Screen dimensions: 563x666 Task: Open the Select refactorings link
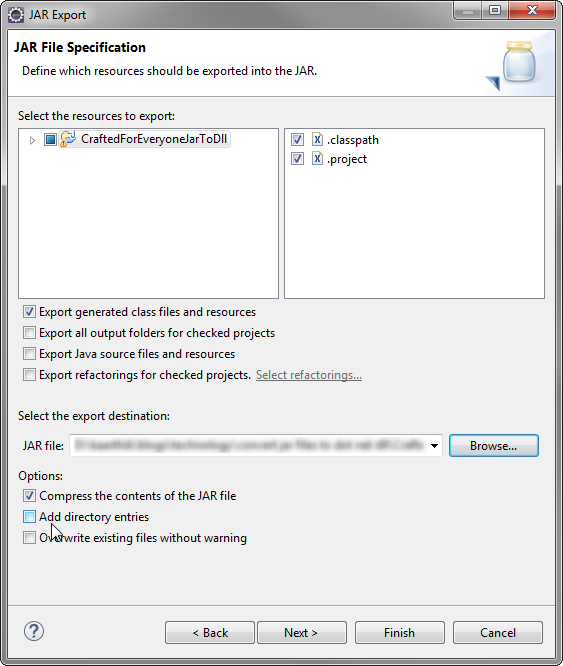309,375
